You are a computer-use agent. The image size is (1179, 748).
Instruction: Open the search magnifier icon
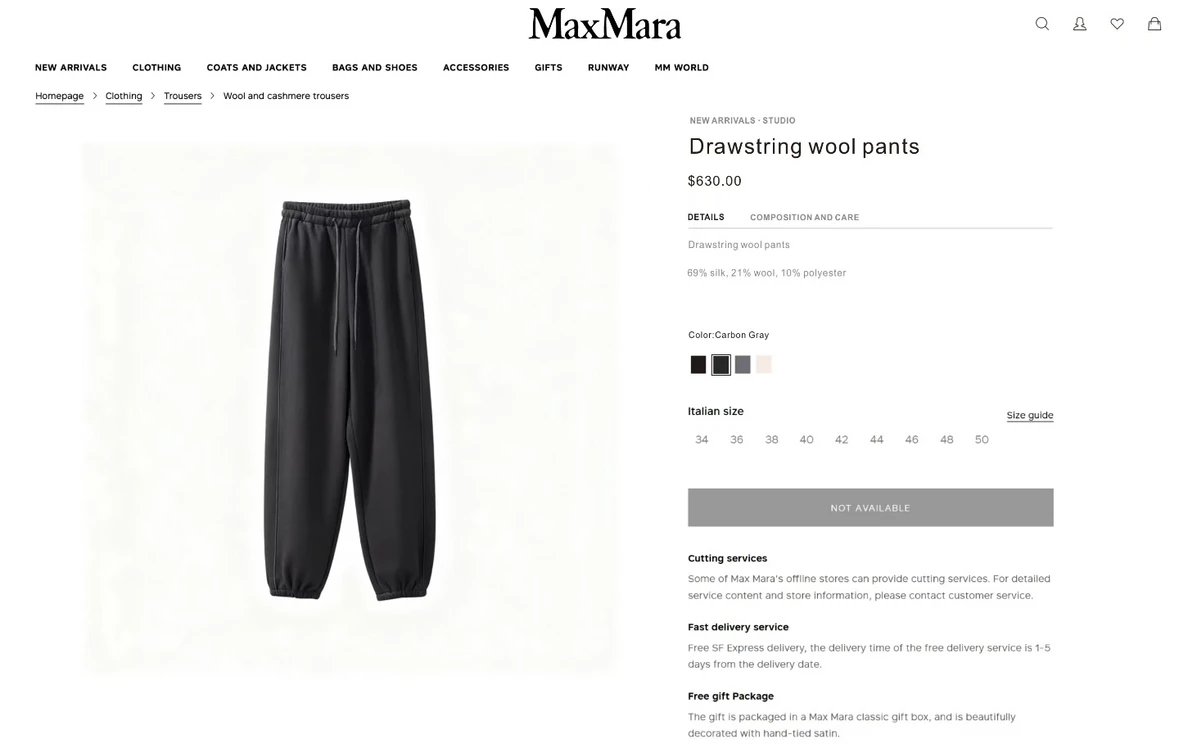[x=1042, y=24]
